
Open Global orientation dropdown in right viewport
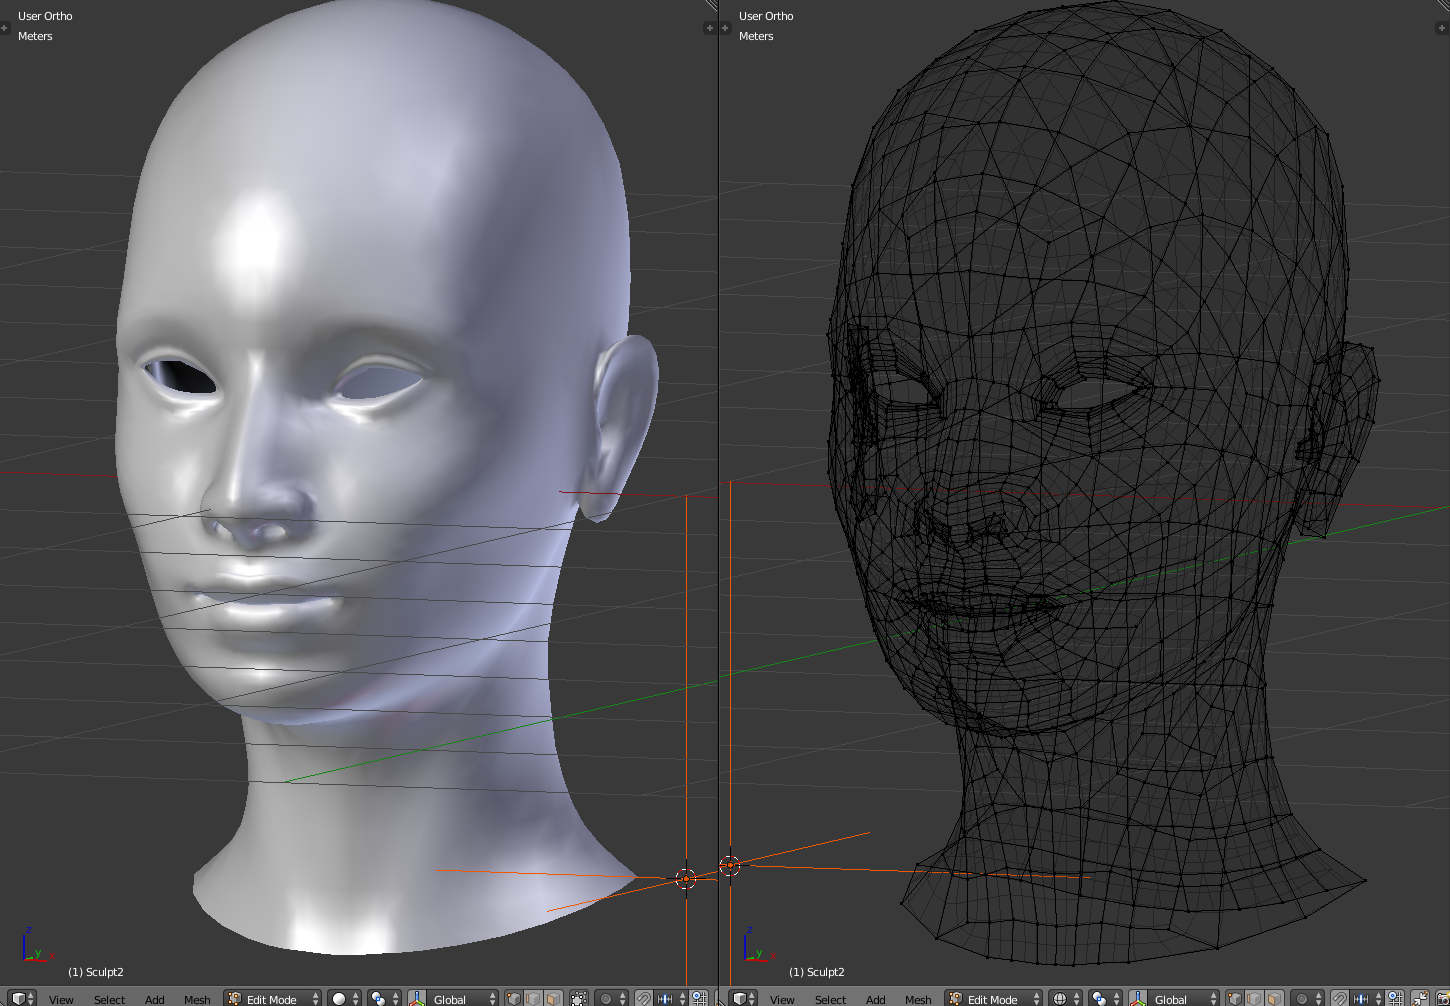pyautogui.click(x=1184, y=998)
